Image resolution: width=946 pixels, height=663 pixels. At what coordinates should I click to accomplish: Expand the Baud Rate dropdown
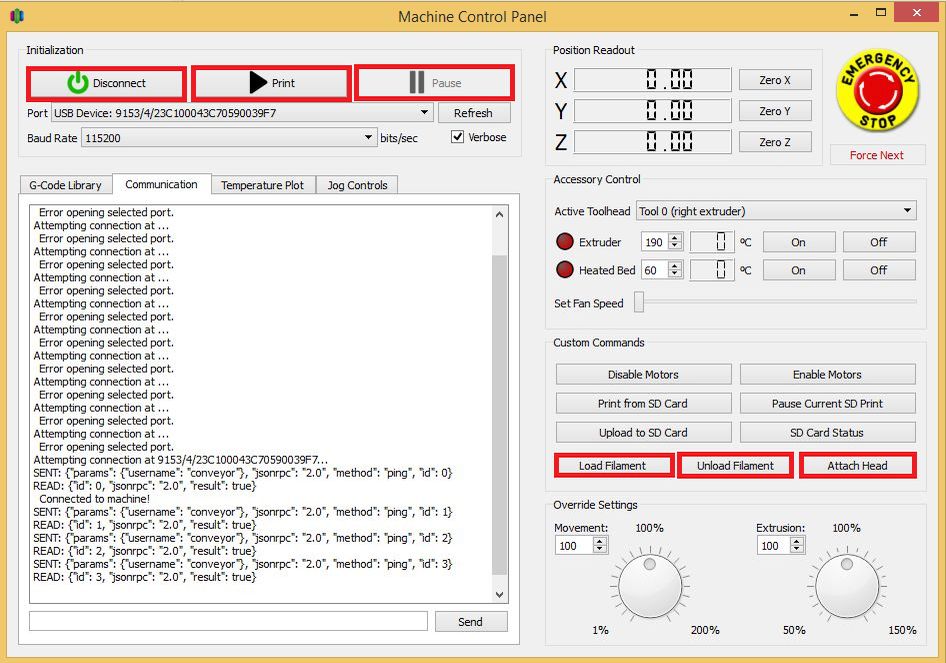click(x=229, y=138)
